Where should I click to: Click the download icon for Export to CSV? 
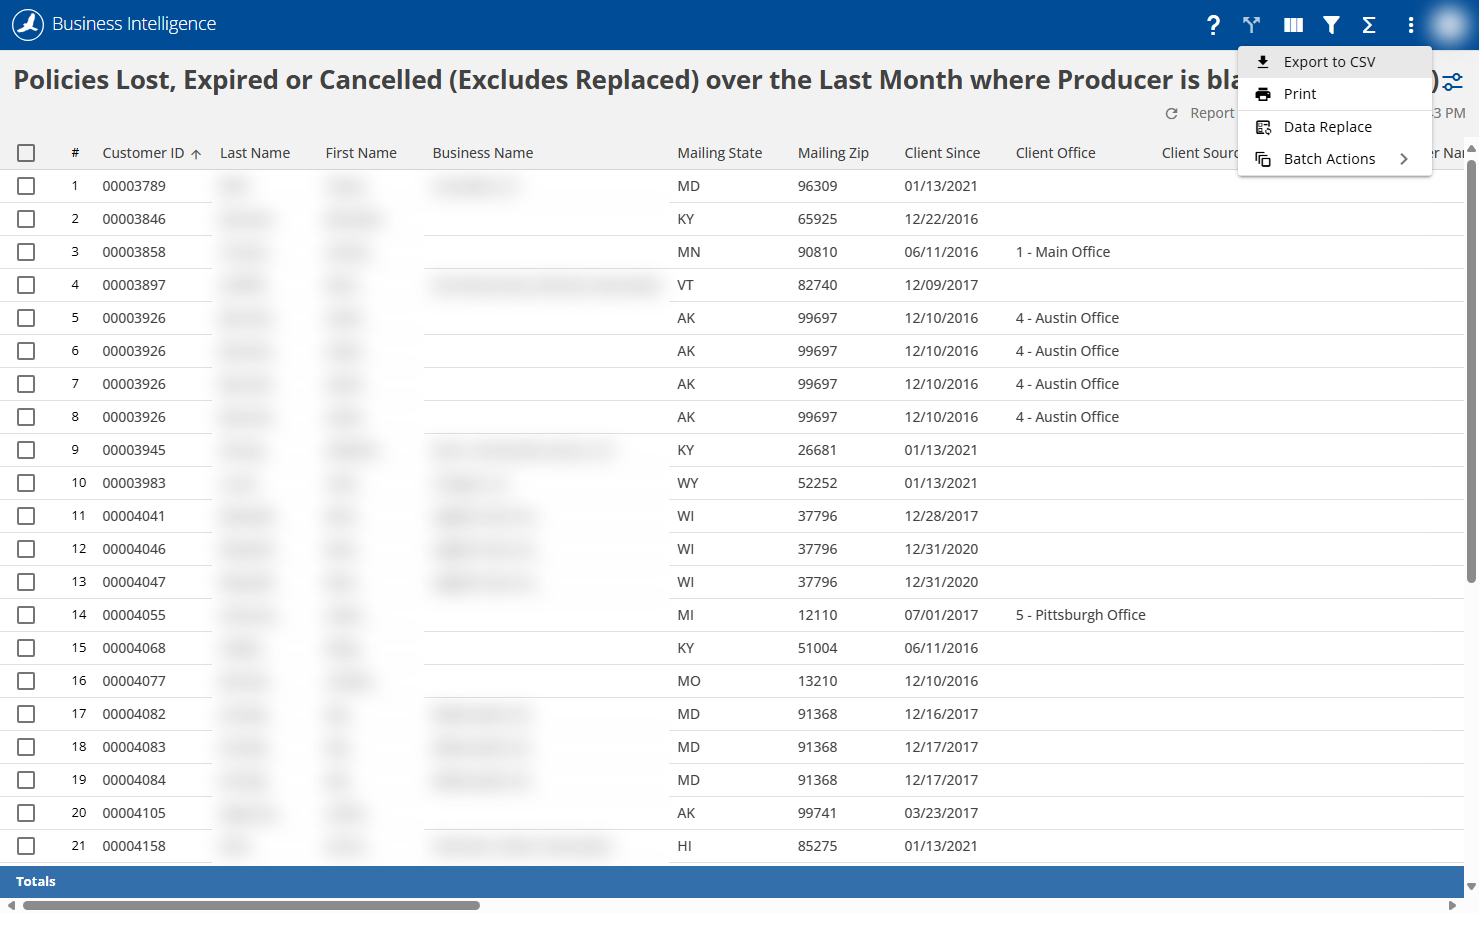click(1263, 62)
